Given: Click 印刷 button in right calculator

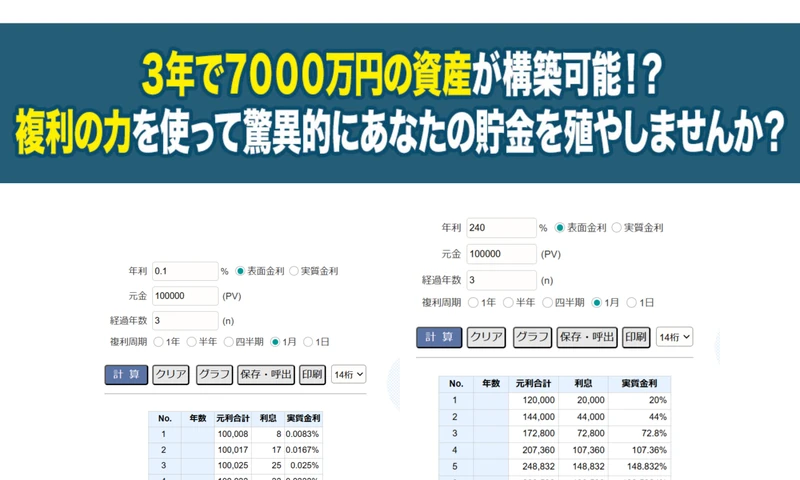Looking at the screenshot, I should point(636,337).
